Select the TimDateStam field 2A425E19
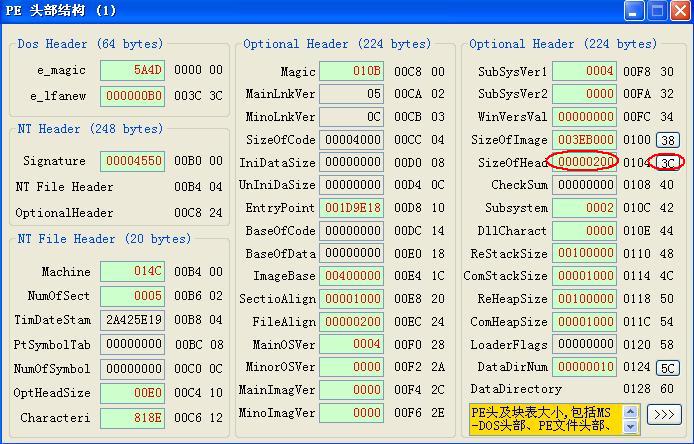 click(x=132, y=320)
